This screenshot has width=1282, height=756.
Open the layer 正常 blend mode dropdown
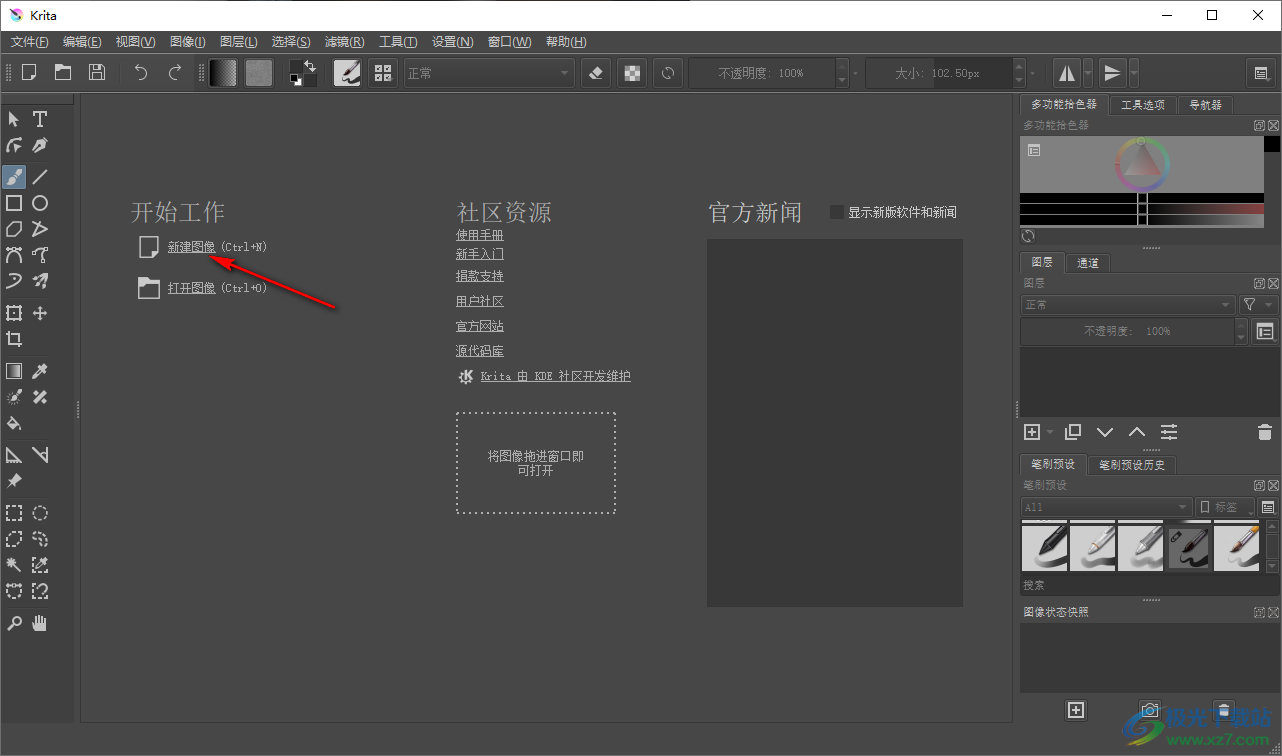click(x=1128, y=304)
